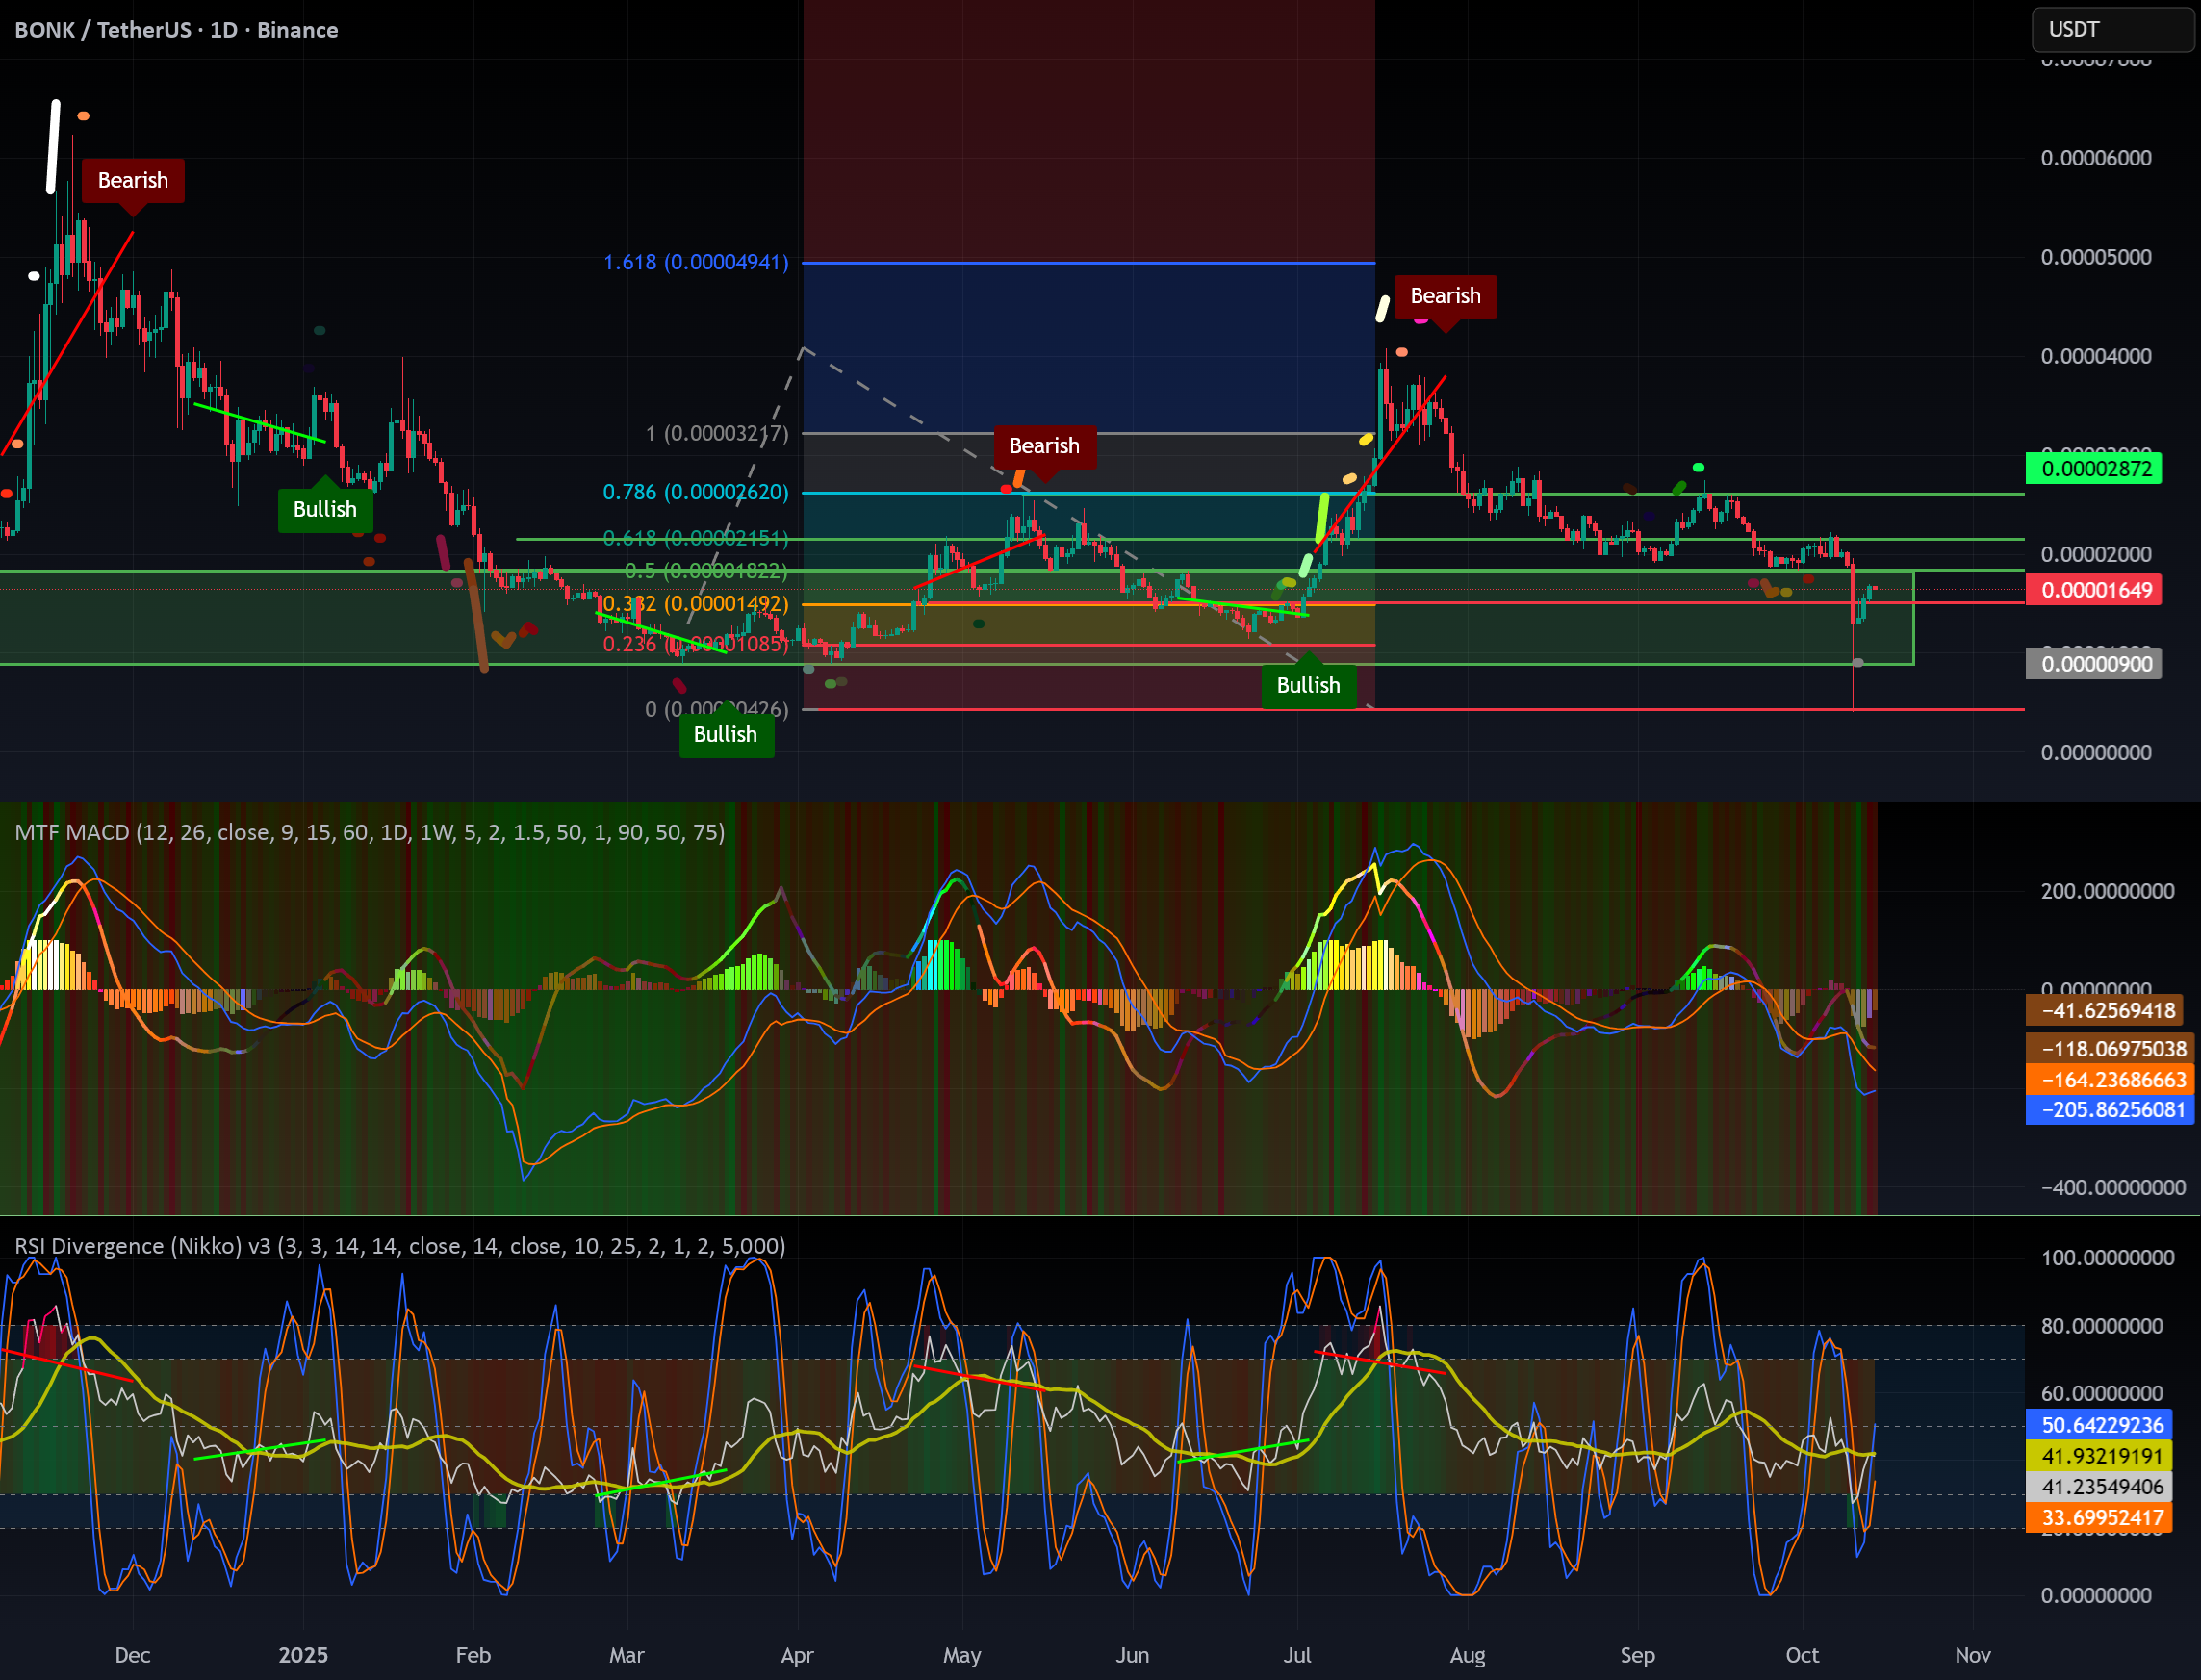Screen dimensions: 2201x1680
Task: Click the Jun label on time axis
Action: tap(1132, 1655)
